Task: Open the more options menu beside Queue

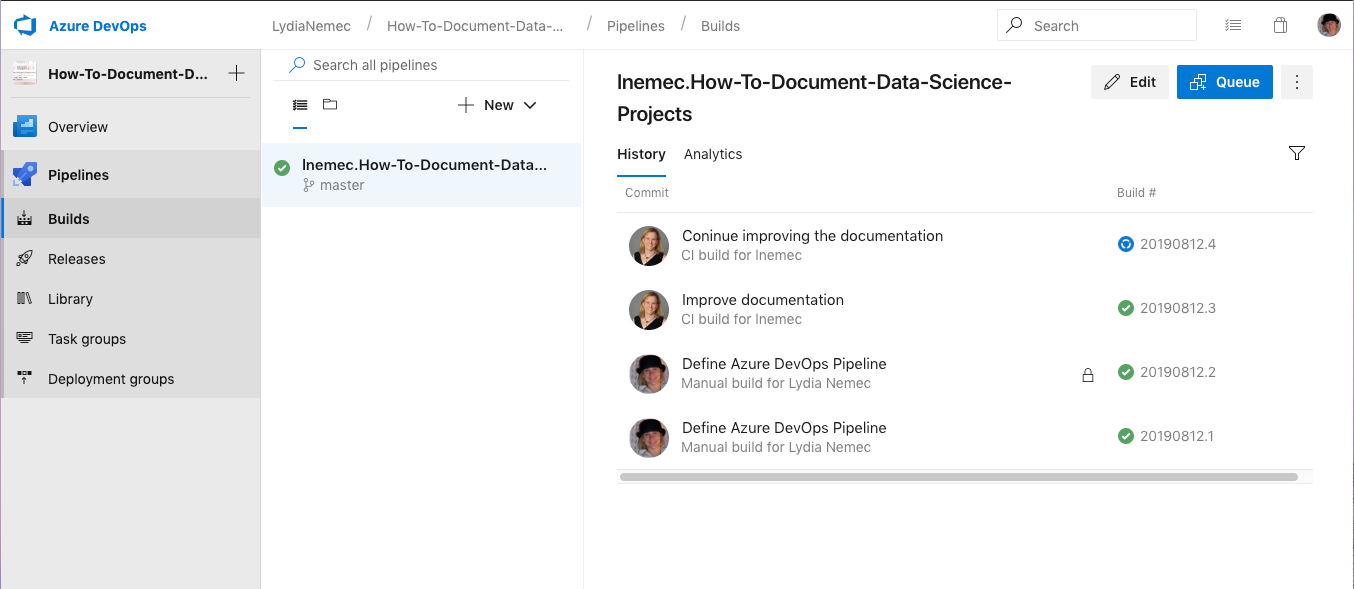Action: 1296,81
